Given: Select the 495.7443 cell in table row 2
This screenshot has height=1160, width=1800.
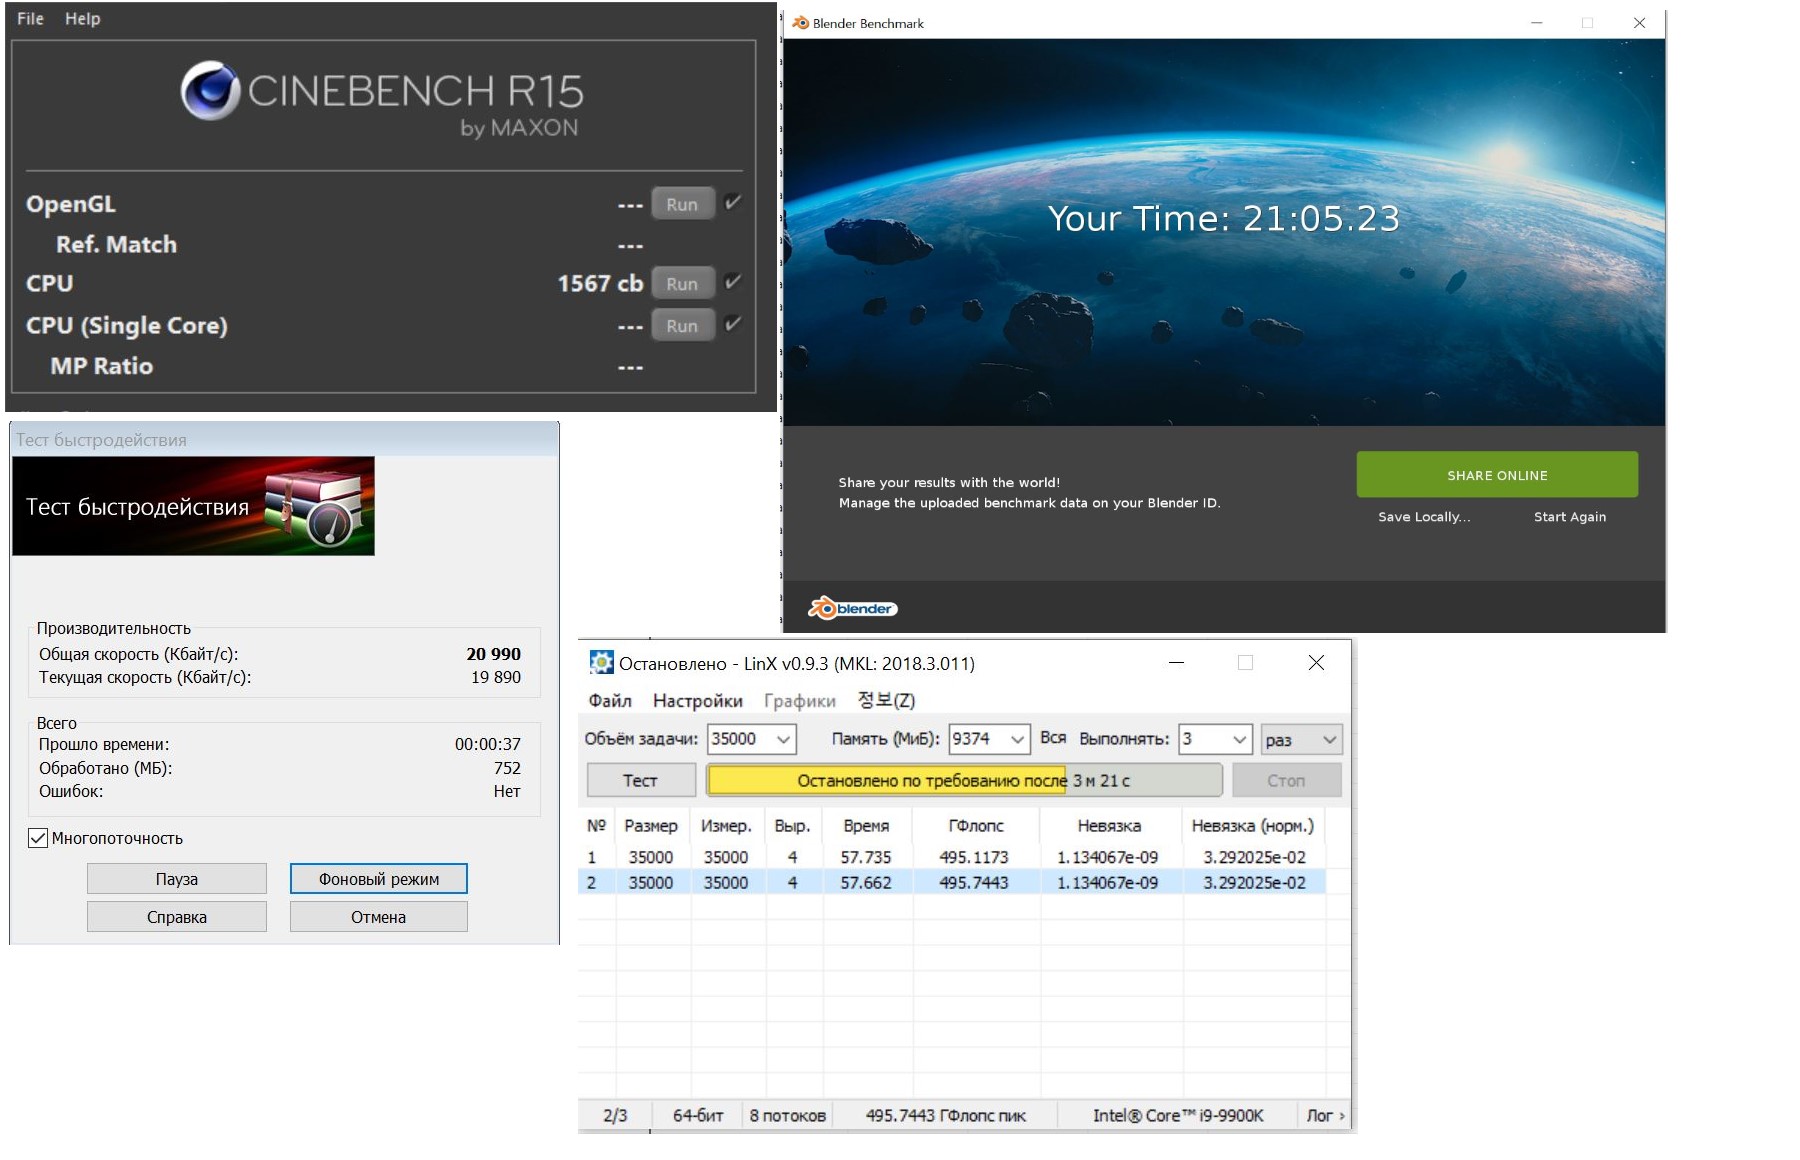Looking at the screenshot, I should 974,882.
